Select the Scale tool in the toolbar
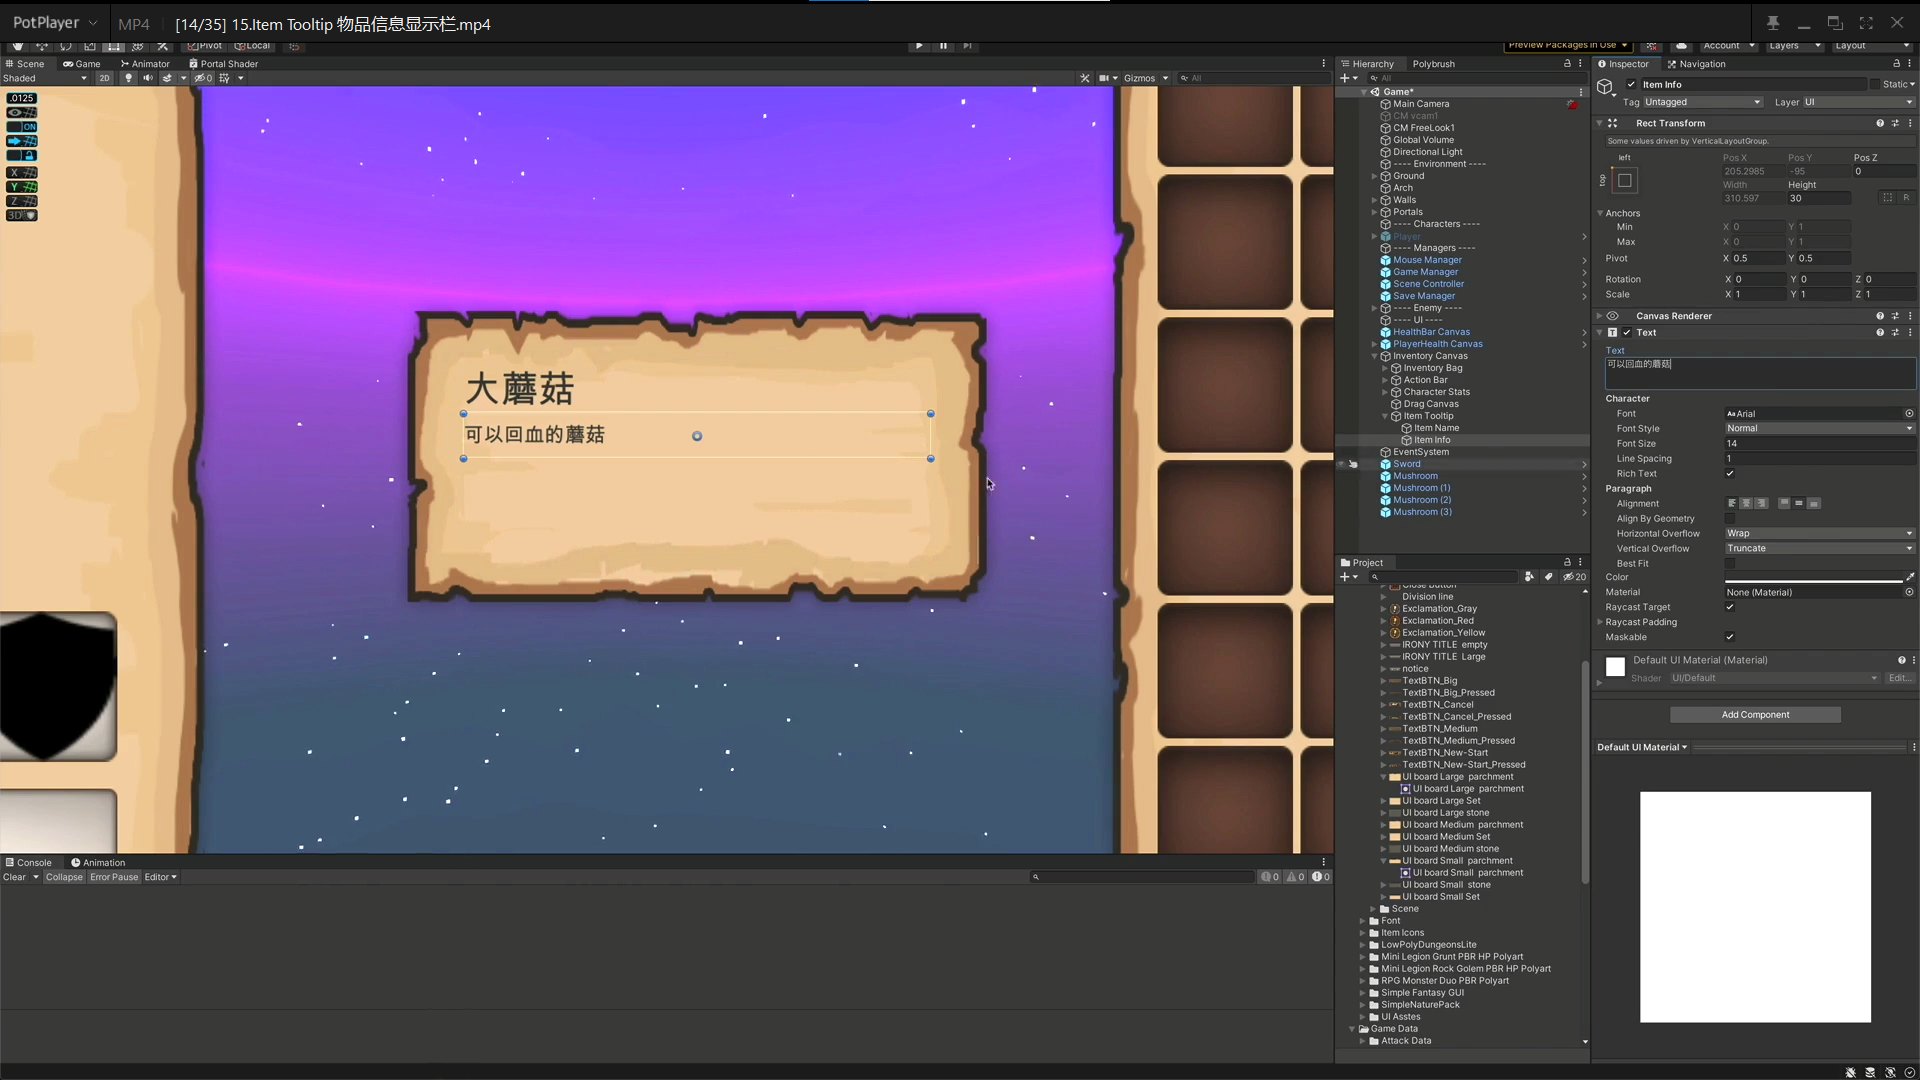1920x1080 pixels. 90,47
